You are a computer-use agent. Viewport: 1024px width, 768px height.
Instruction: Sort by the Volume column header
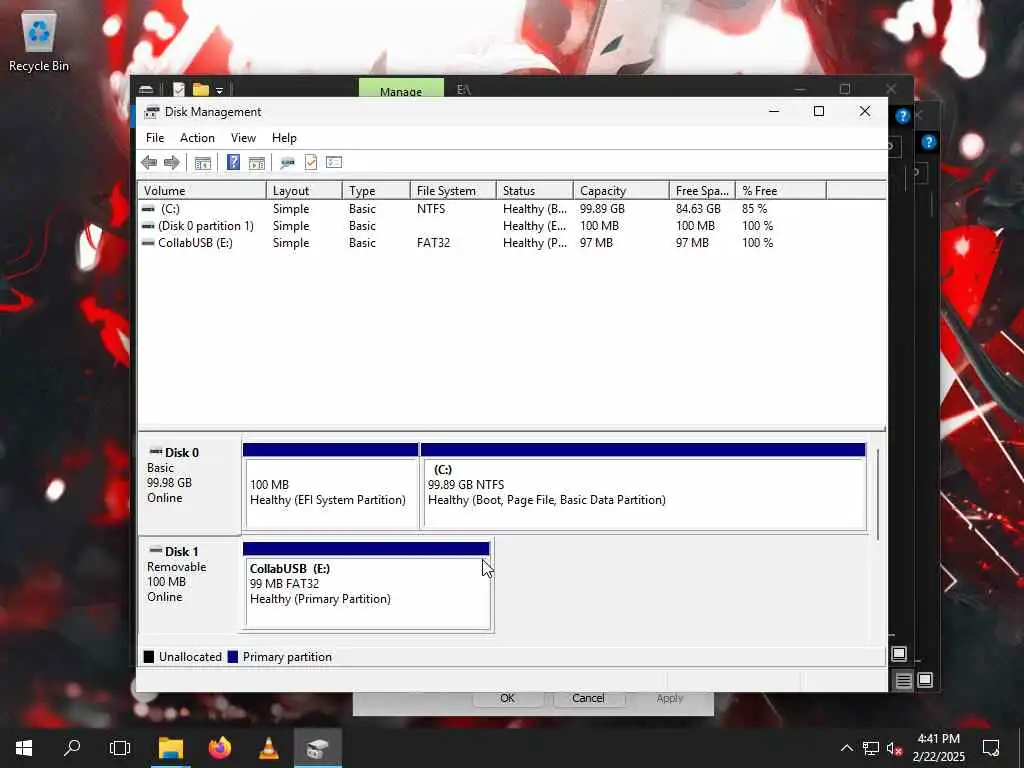coord(202,191)
